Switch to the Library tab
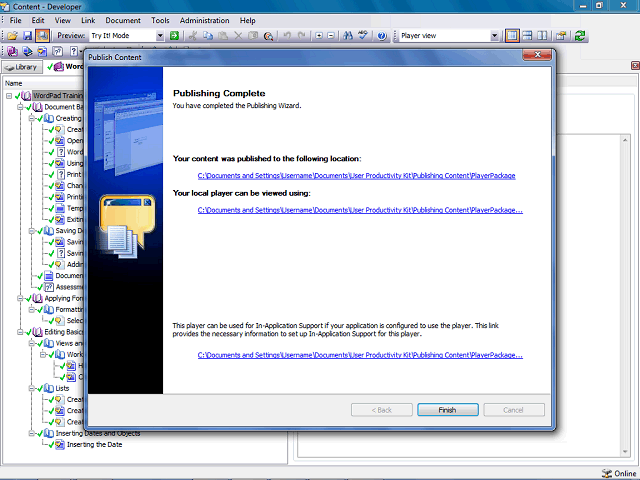Image resolution: width=640 pixels, height=480 pixels. point(22,67)
